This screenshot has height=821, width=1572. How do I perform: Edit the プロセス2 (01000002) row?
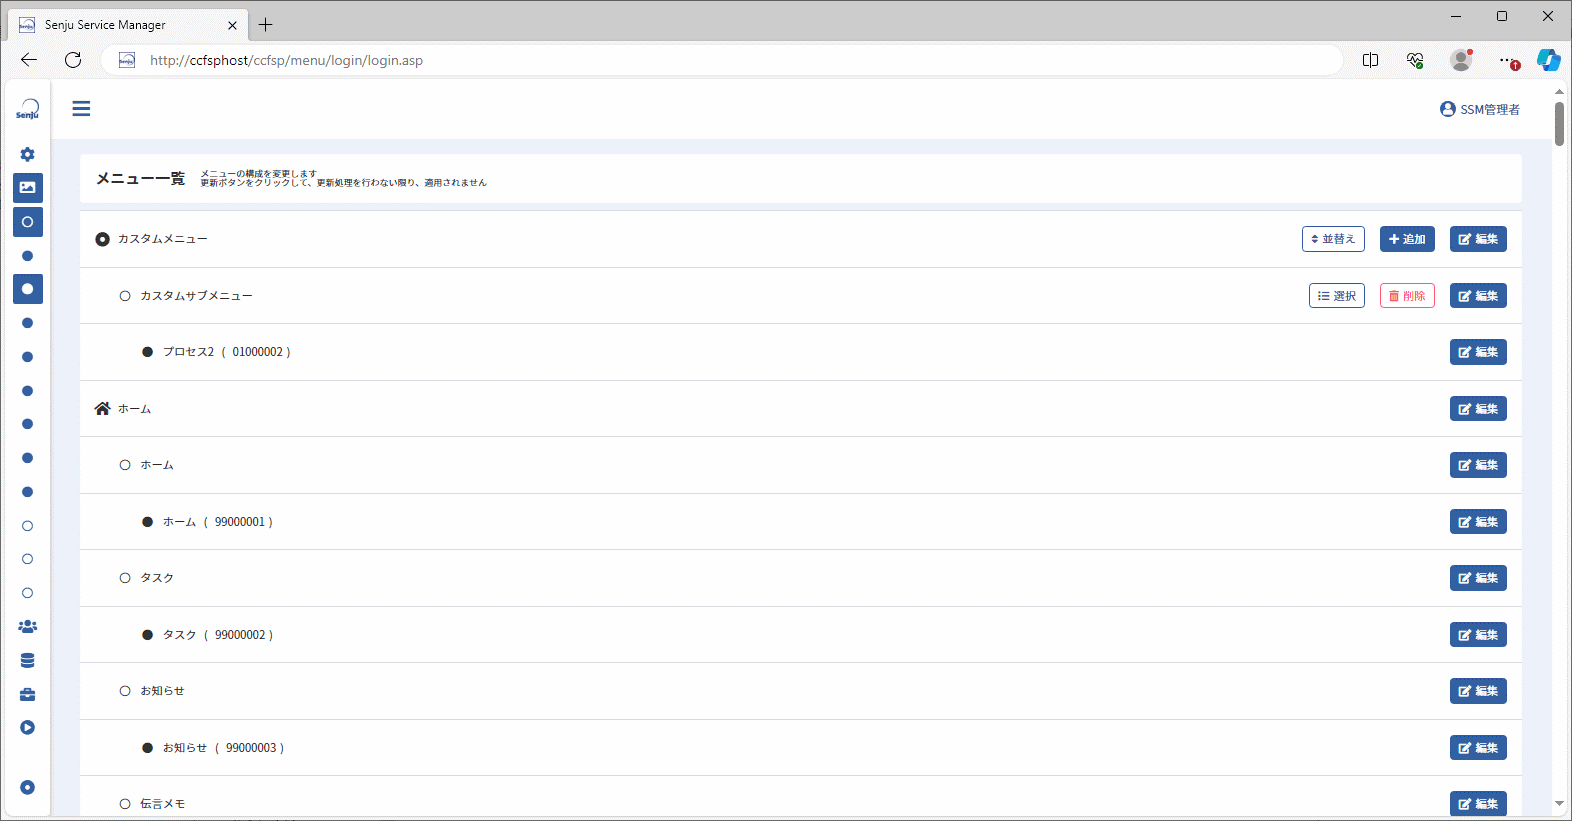pos(1478,352)
